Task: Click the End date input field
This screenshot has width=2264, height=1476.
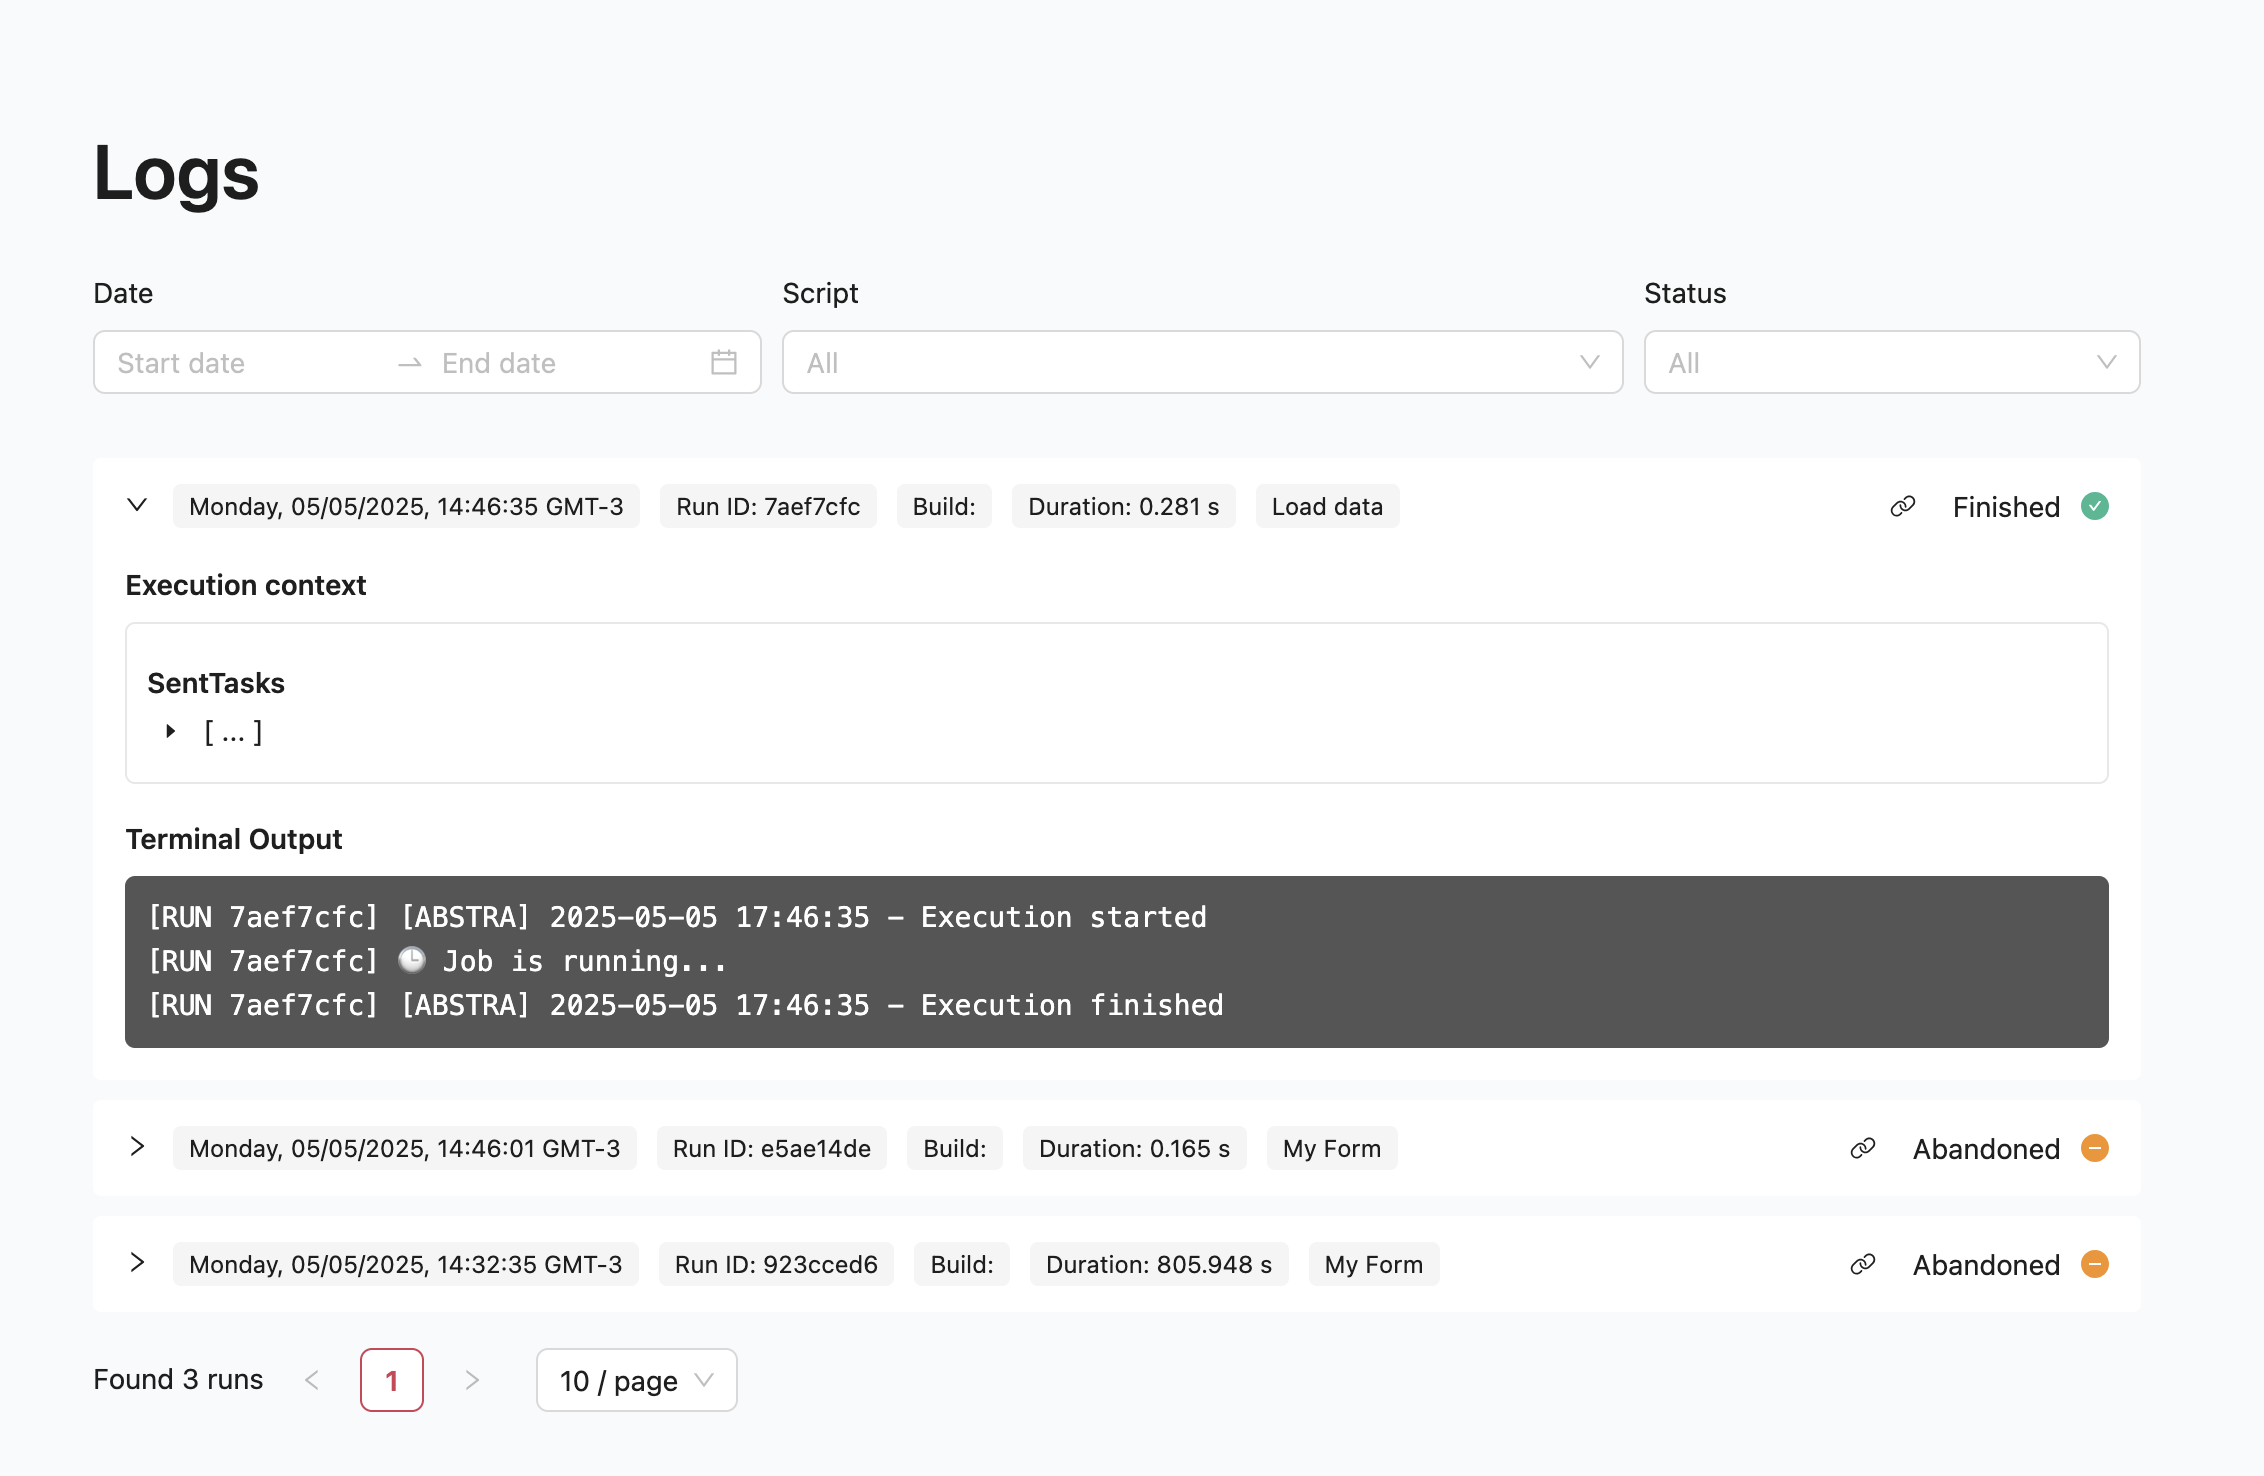Action: coord(567,363)
